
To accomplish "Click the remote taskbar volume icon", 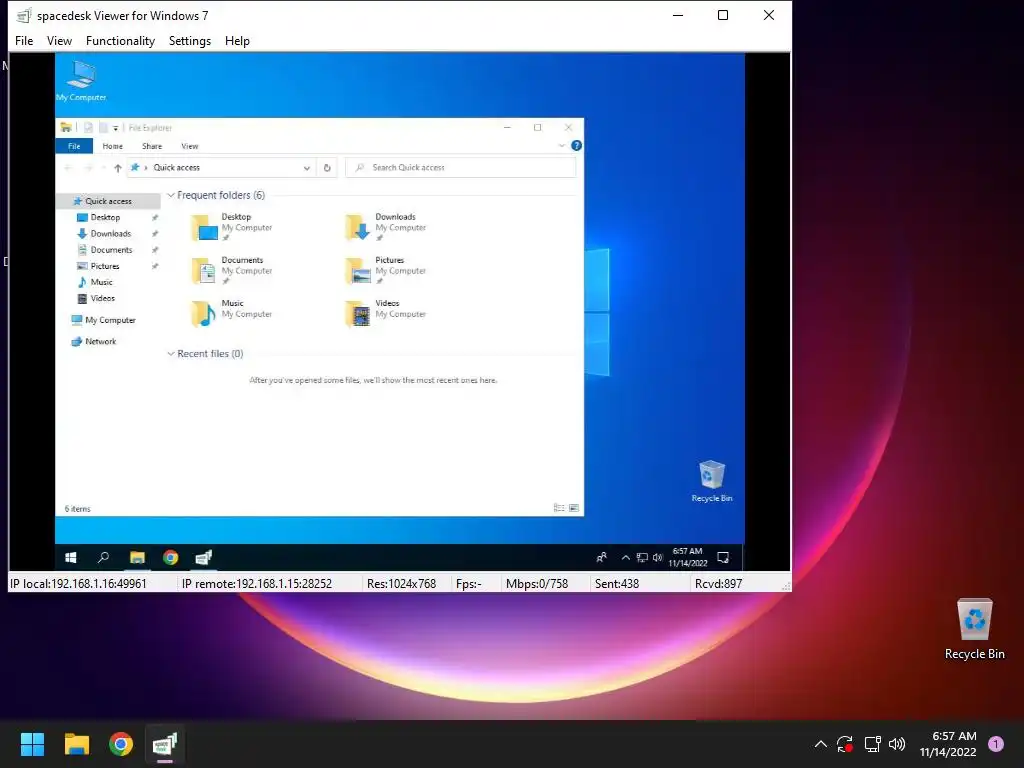I will tap(658, 558).
